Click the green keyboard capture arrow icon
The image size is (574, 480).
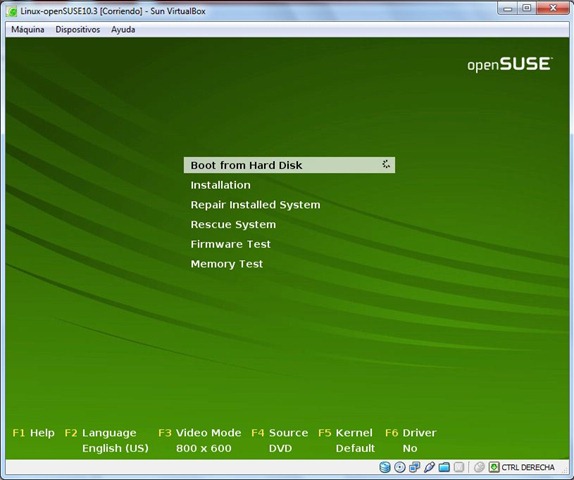[494, 467]
